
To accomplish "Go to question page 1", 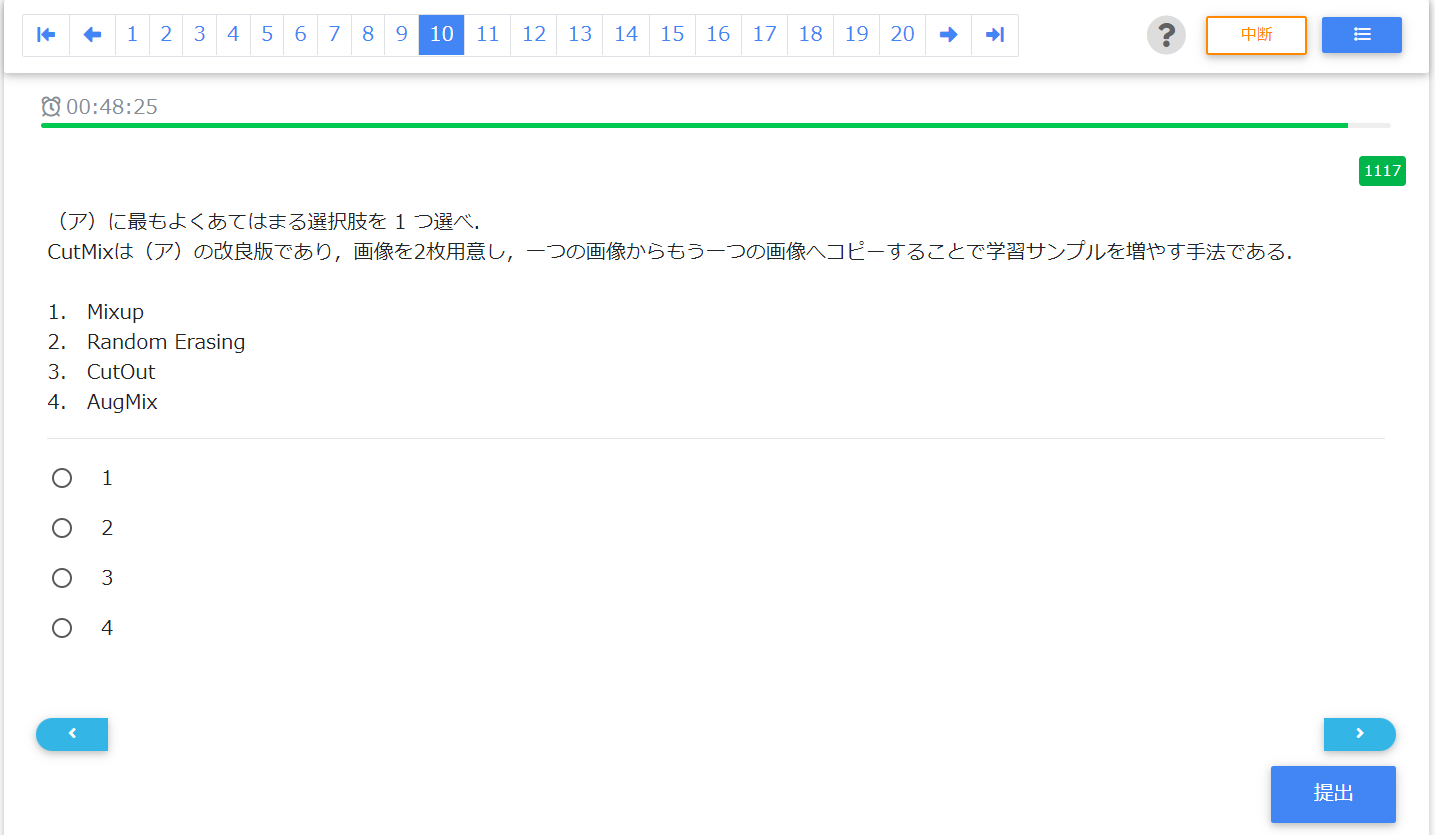I will click(133, 35).
